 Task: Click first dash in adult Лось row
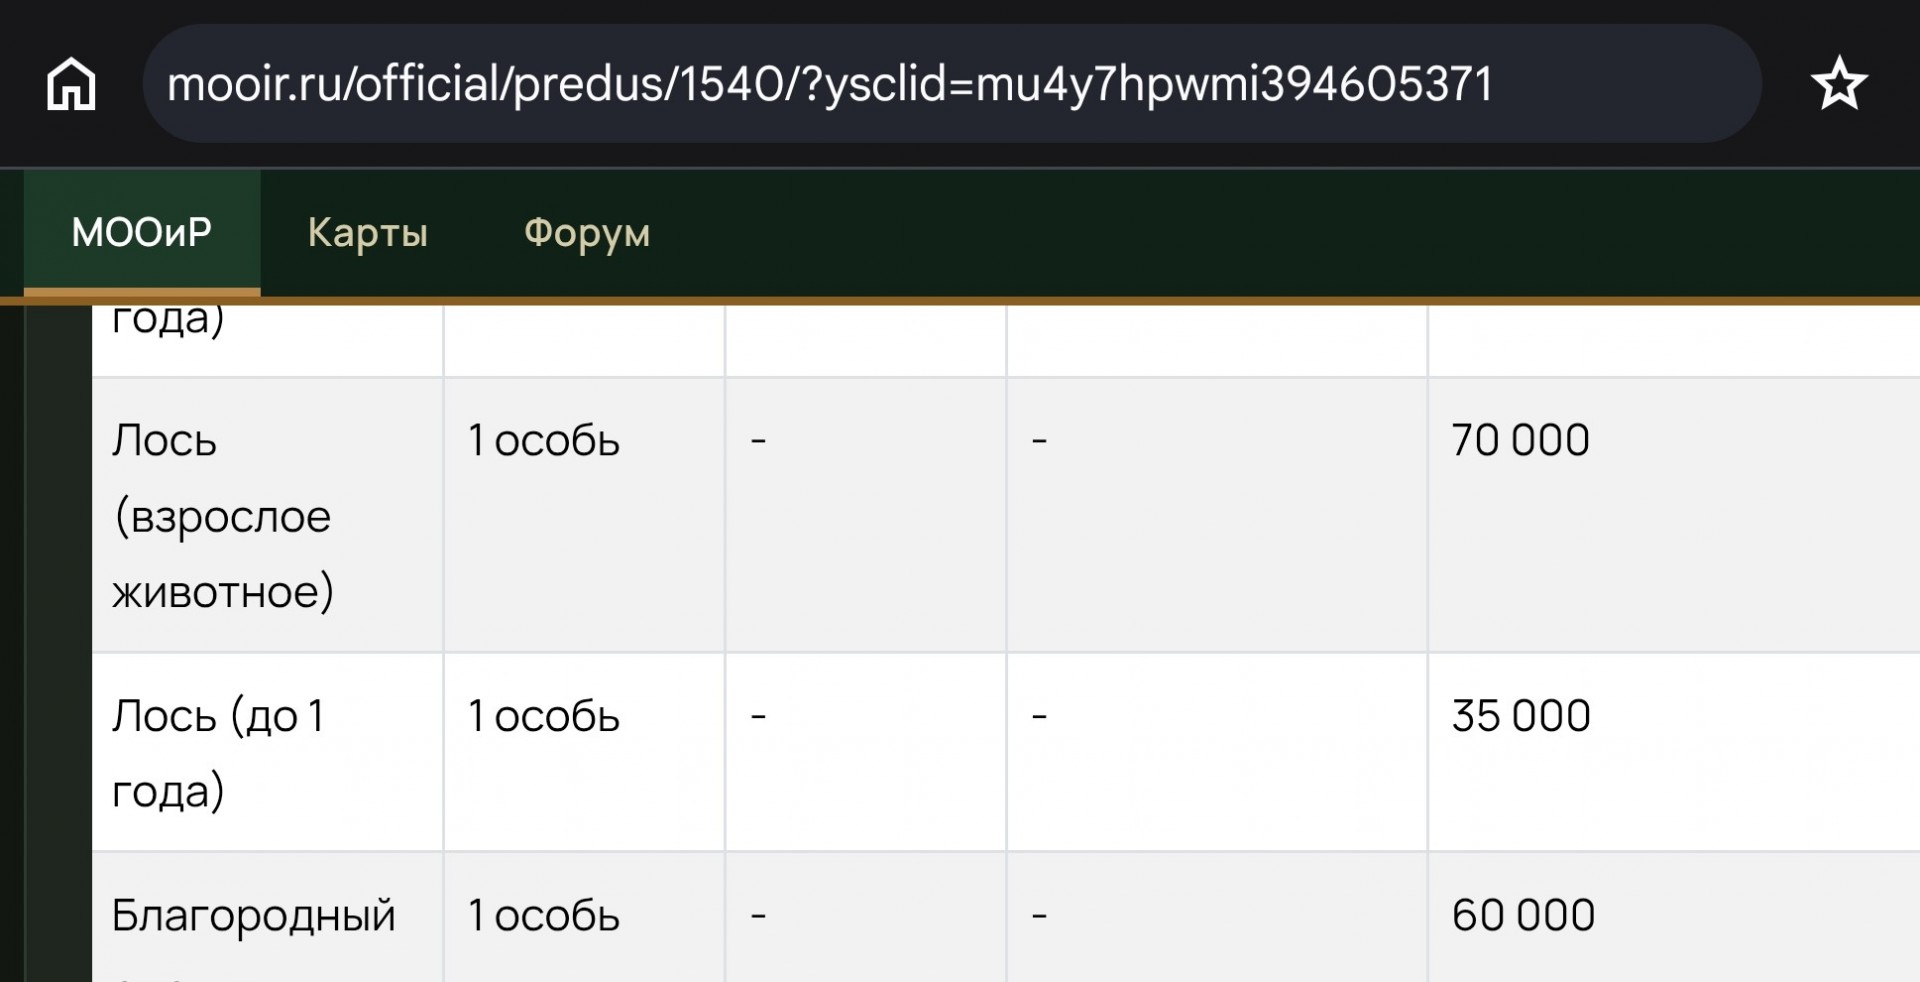[x=758, y=440]
